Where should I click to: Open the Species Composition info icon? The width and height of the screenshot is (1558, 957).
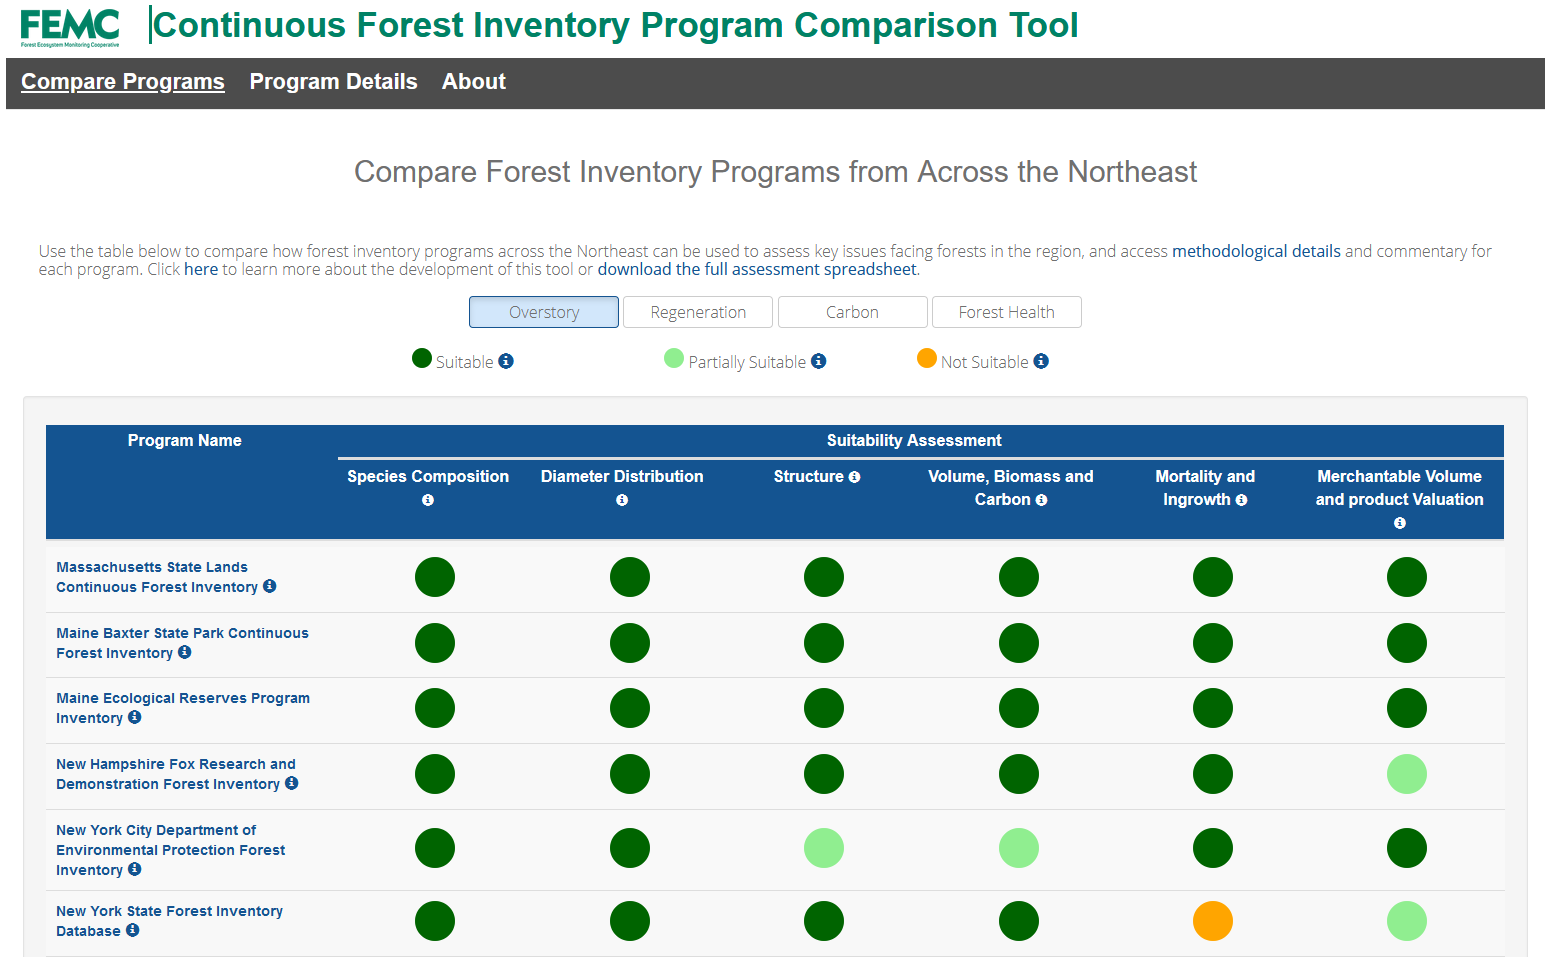(x=427, y=499)
